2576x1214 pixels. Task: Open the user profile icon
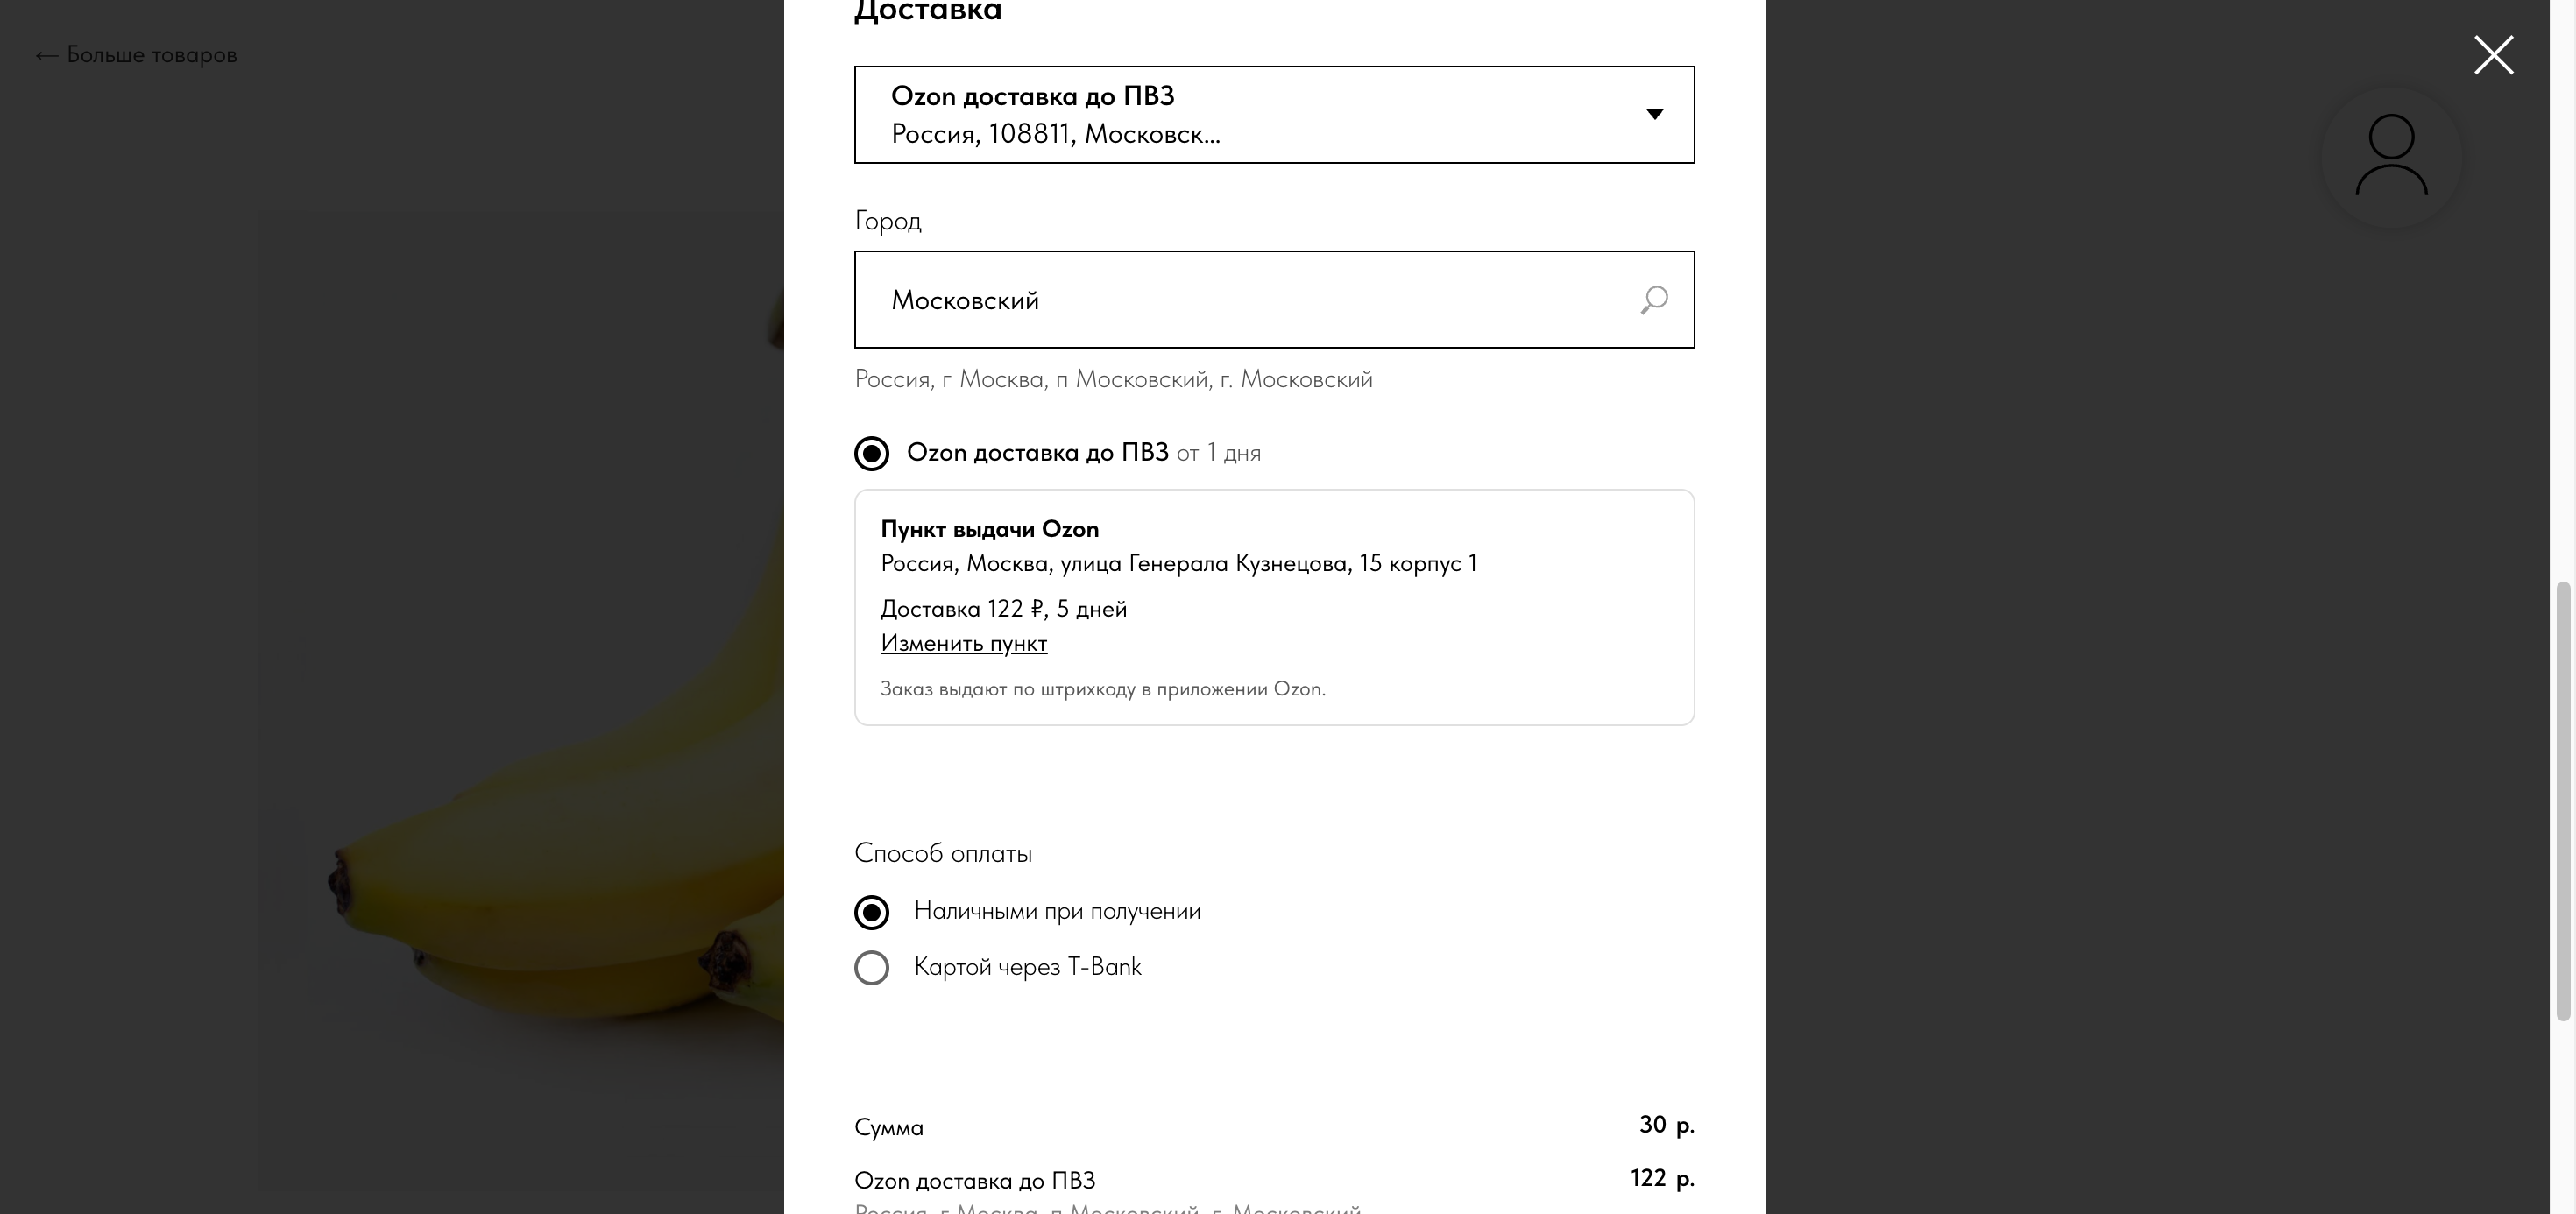pos(2391,157)
